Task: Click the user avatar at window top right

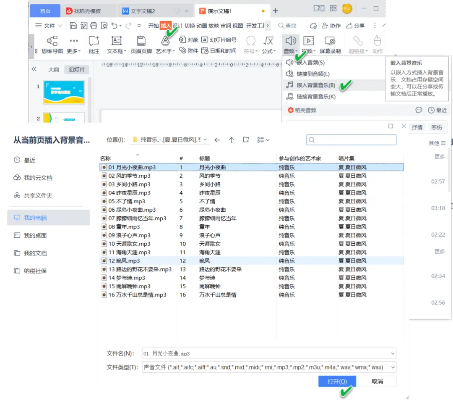Action: pos(347,9)
